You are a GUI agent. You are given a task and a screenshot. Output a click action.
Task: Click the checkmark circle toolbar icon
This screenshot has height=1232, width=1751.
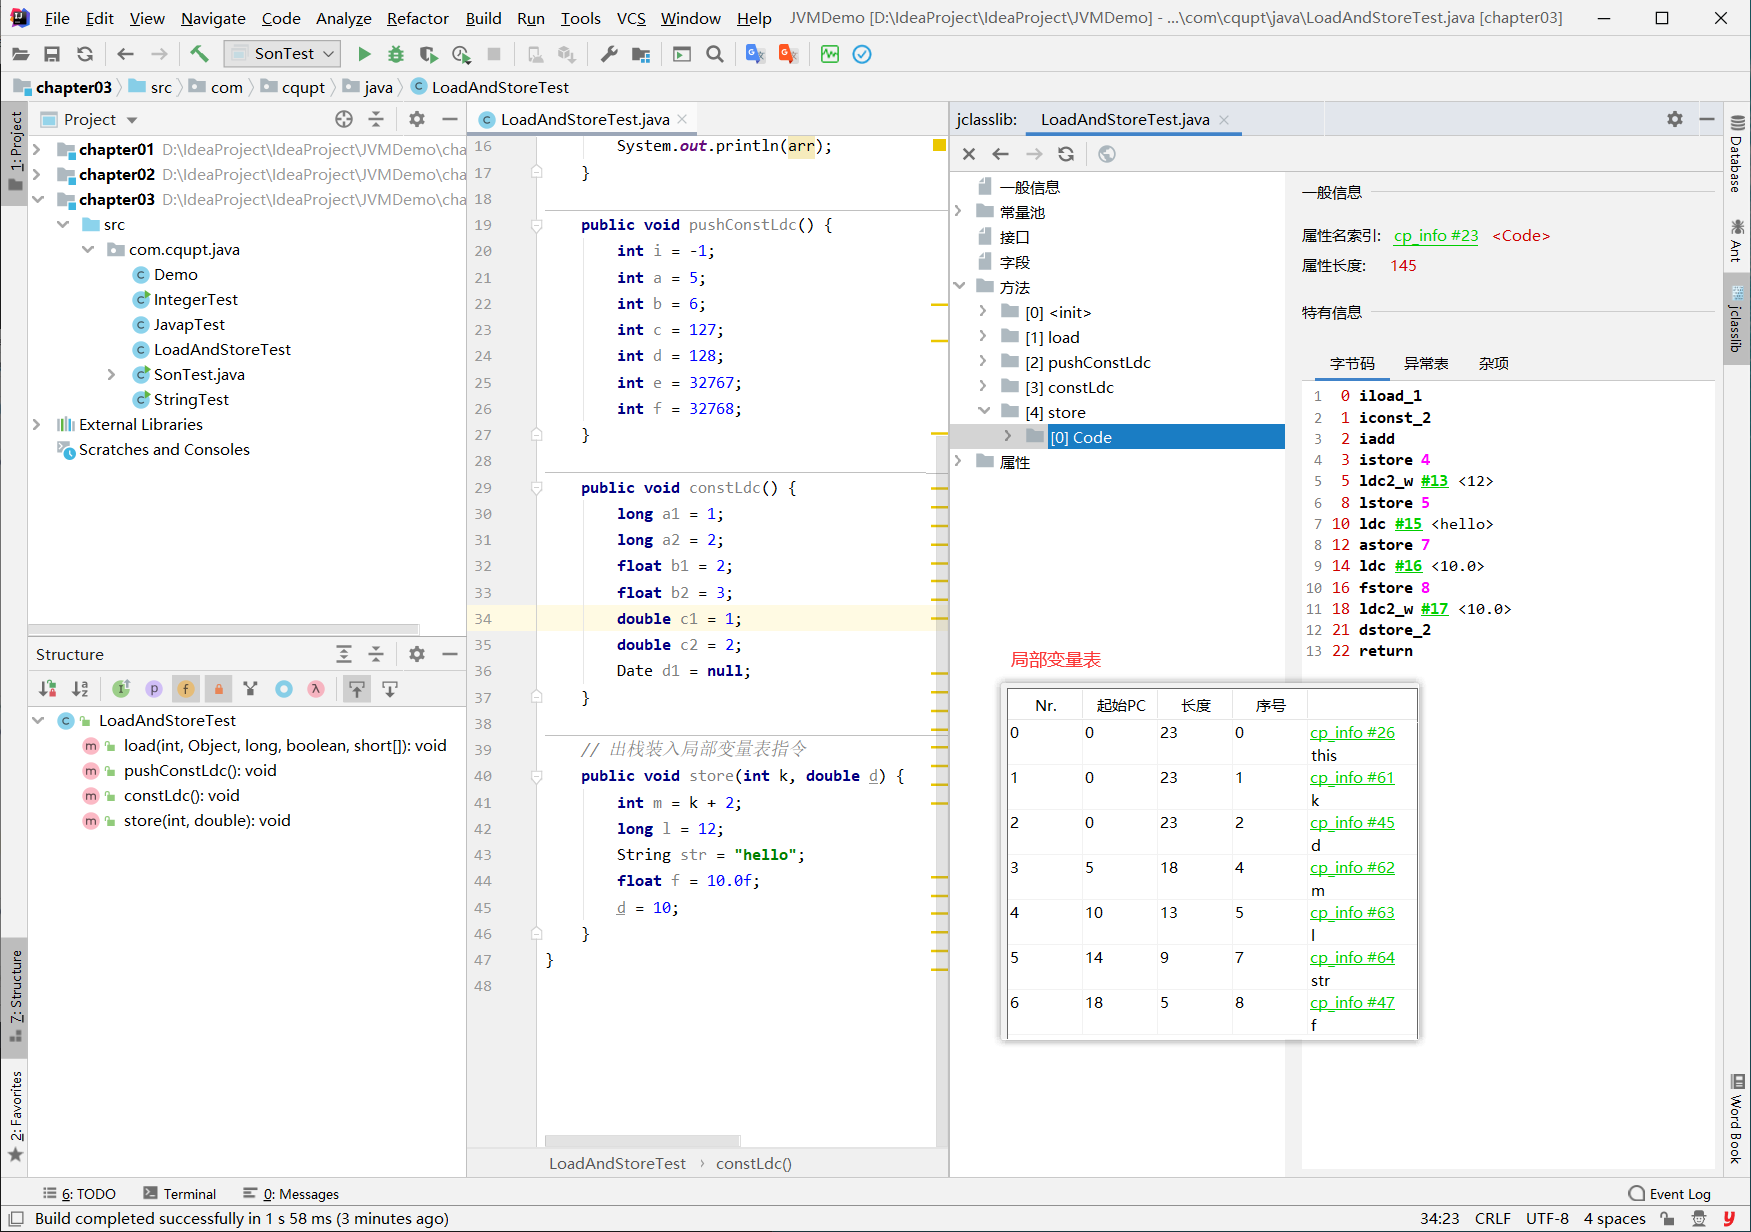coord(862,54)
